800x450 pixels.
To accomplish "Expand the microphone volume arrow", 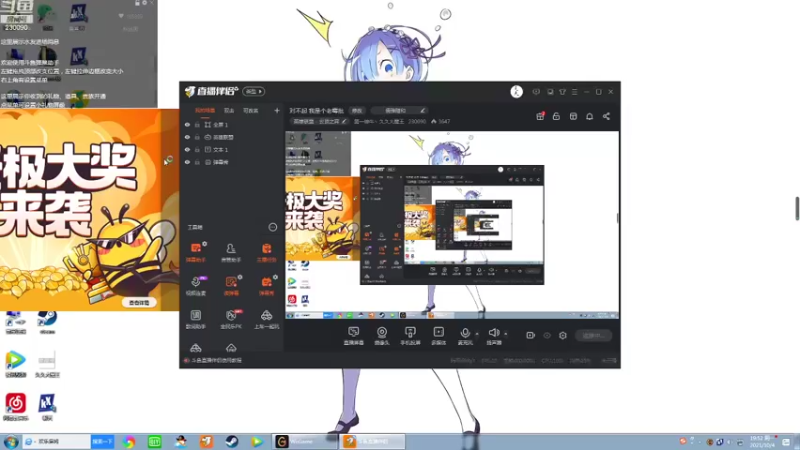I will pos(478,334).
